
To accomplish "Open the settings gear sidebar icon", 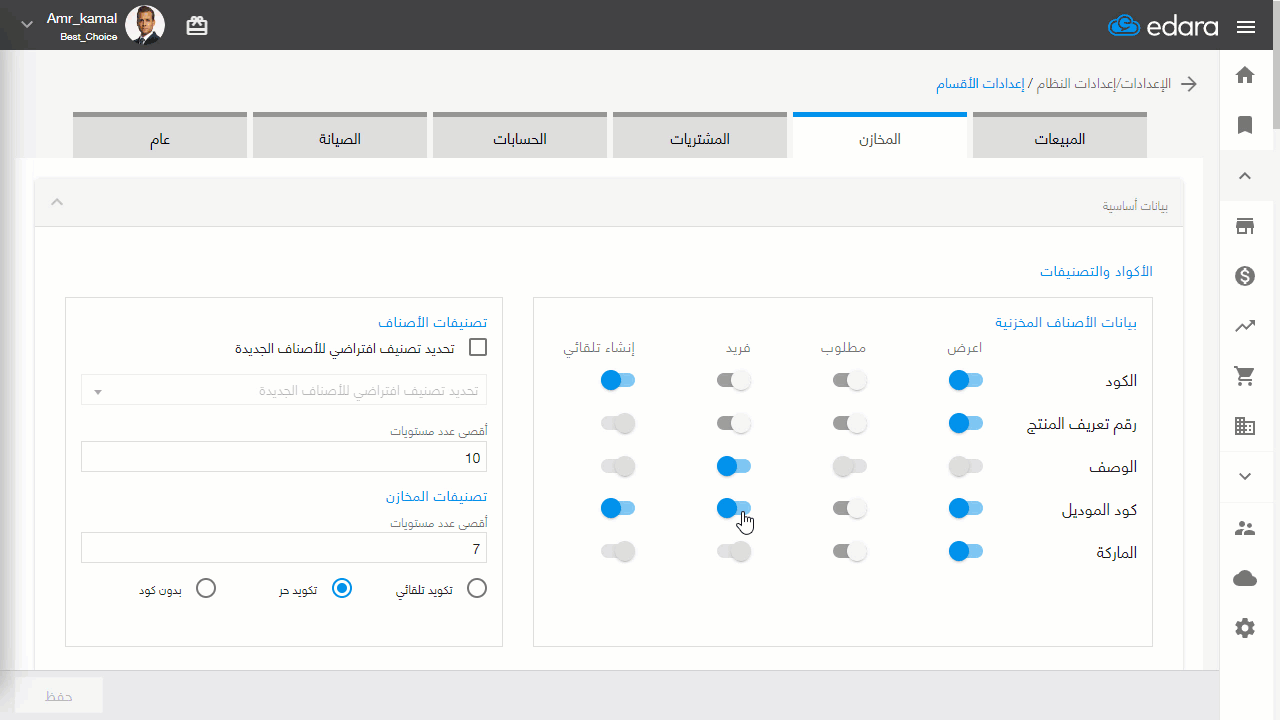I will pos(1245,628).
